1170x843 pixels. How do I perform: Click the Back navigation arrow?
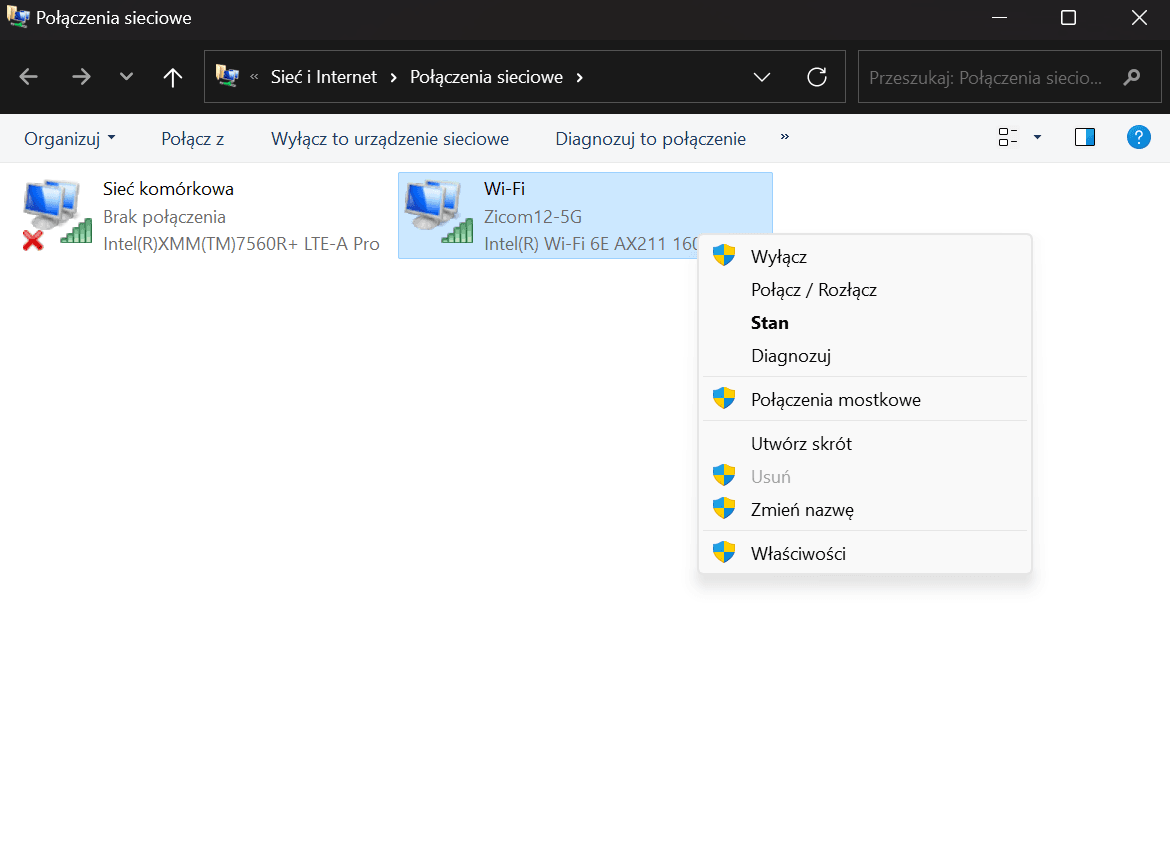(x=29, y=77)
